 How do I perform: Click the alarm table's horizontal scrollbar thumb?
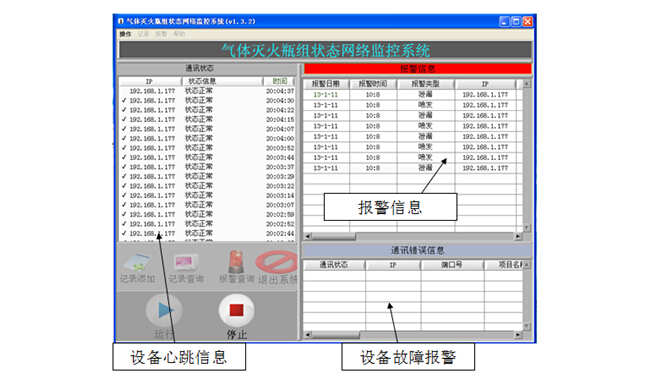(333, 236)
